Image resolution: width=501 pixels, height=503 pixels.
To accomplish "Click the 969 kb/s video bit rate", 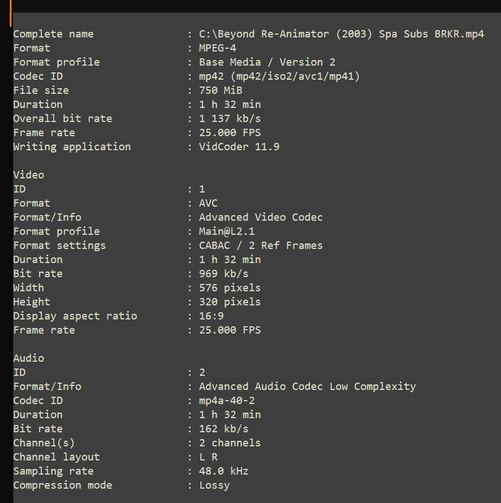I will (224, 274).
